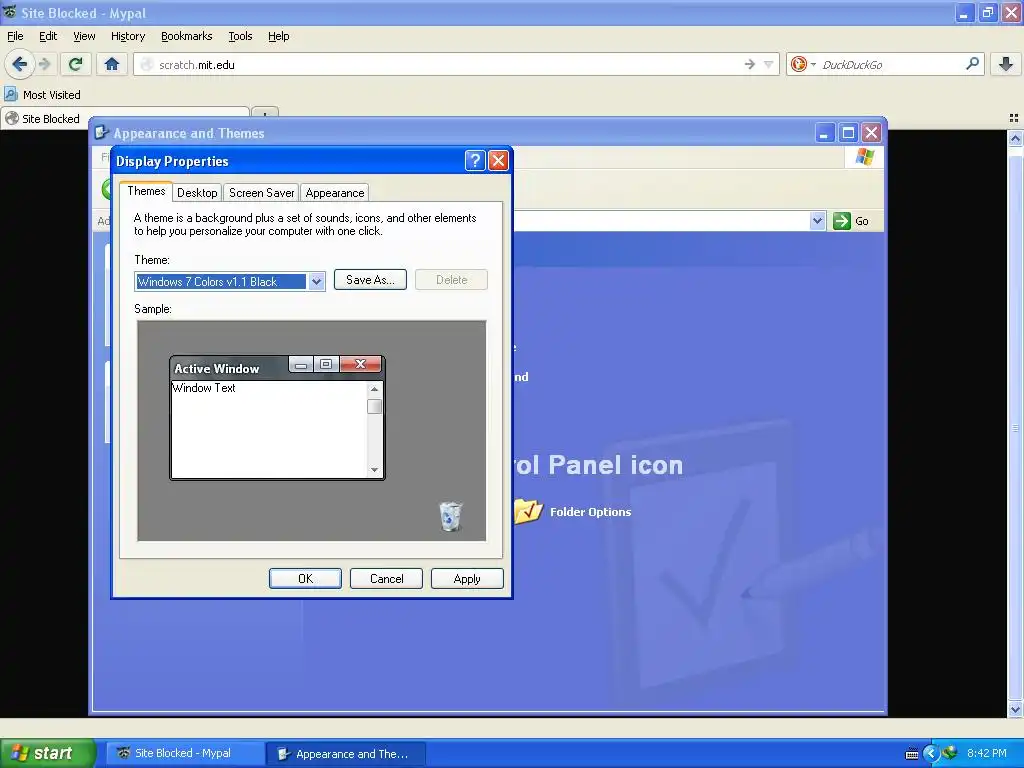Open the Tools menu

[x=240, y=36]
